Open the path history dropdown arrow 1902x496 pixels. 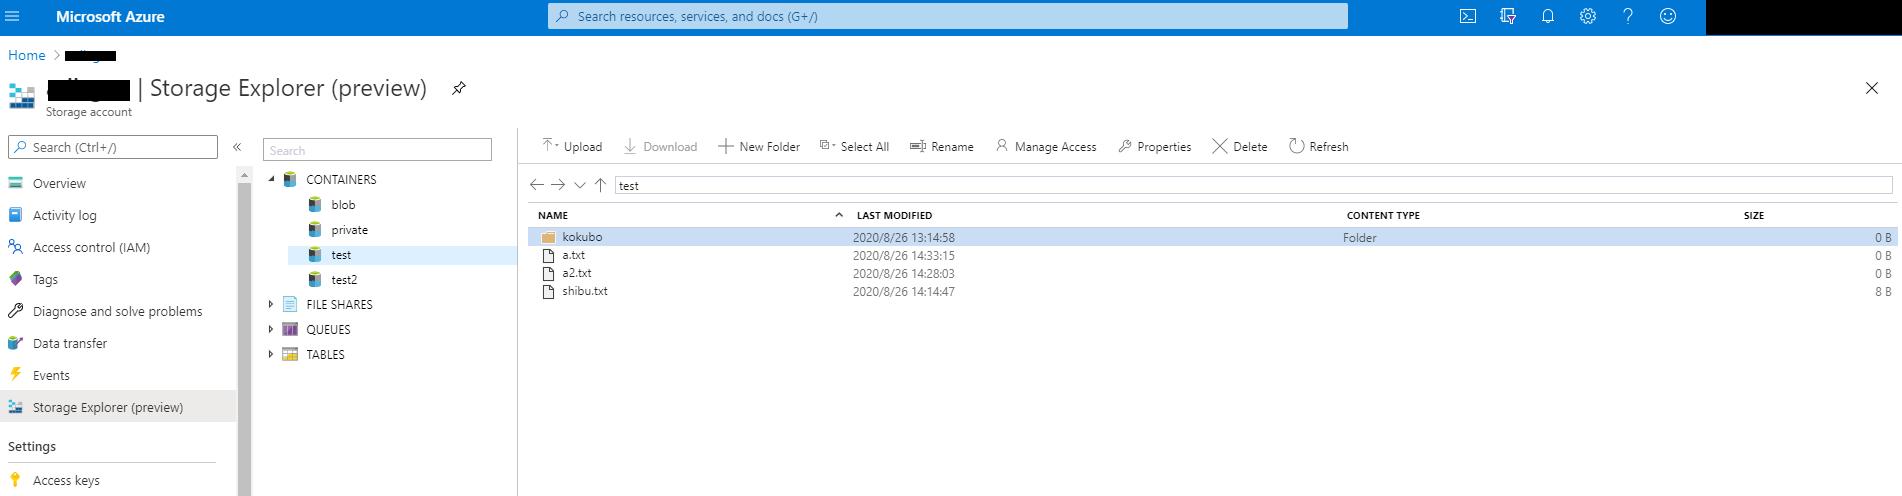point(580,185)
